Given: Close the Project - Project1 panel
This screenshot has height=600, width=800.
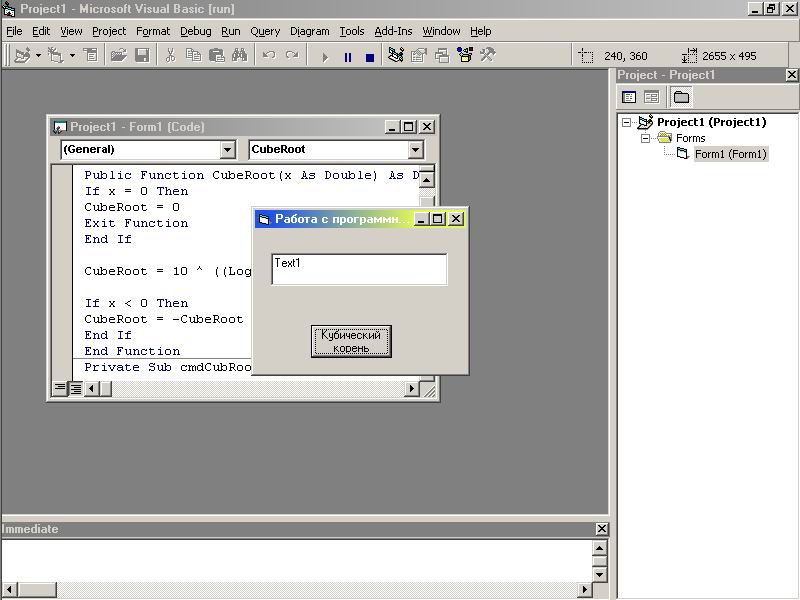Looking at the screenshot, I should click(x=791, y=75).
